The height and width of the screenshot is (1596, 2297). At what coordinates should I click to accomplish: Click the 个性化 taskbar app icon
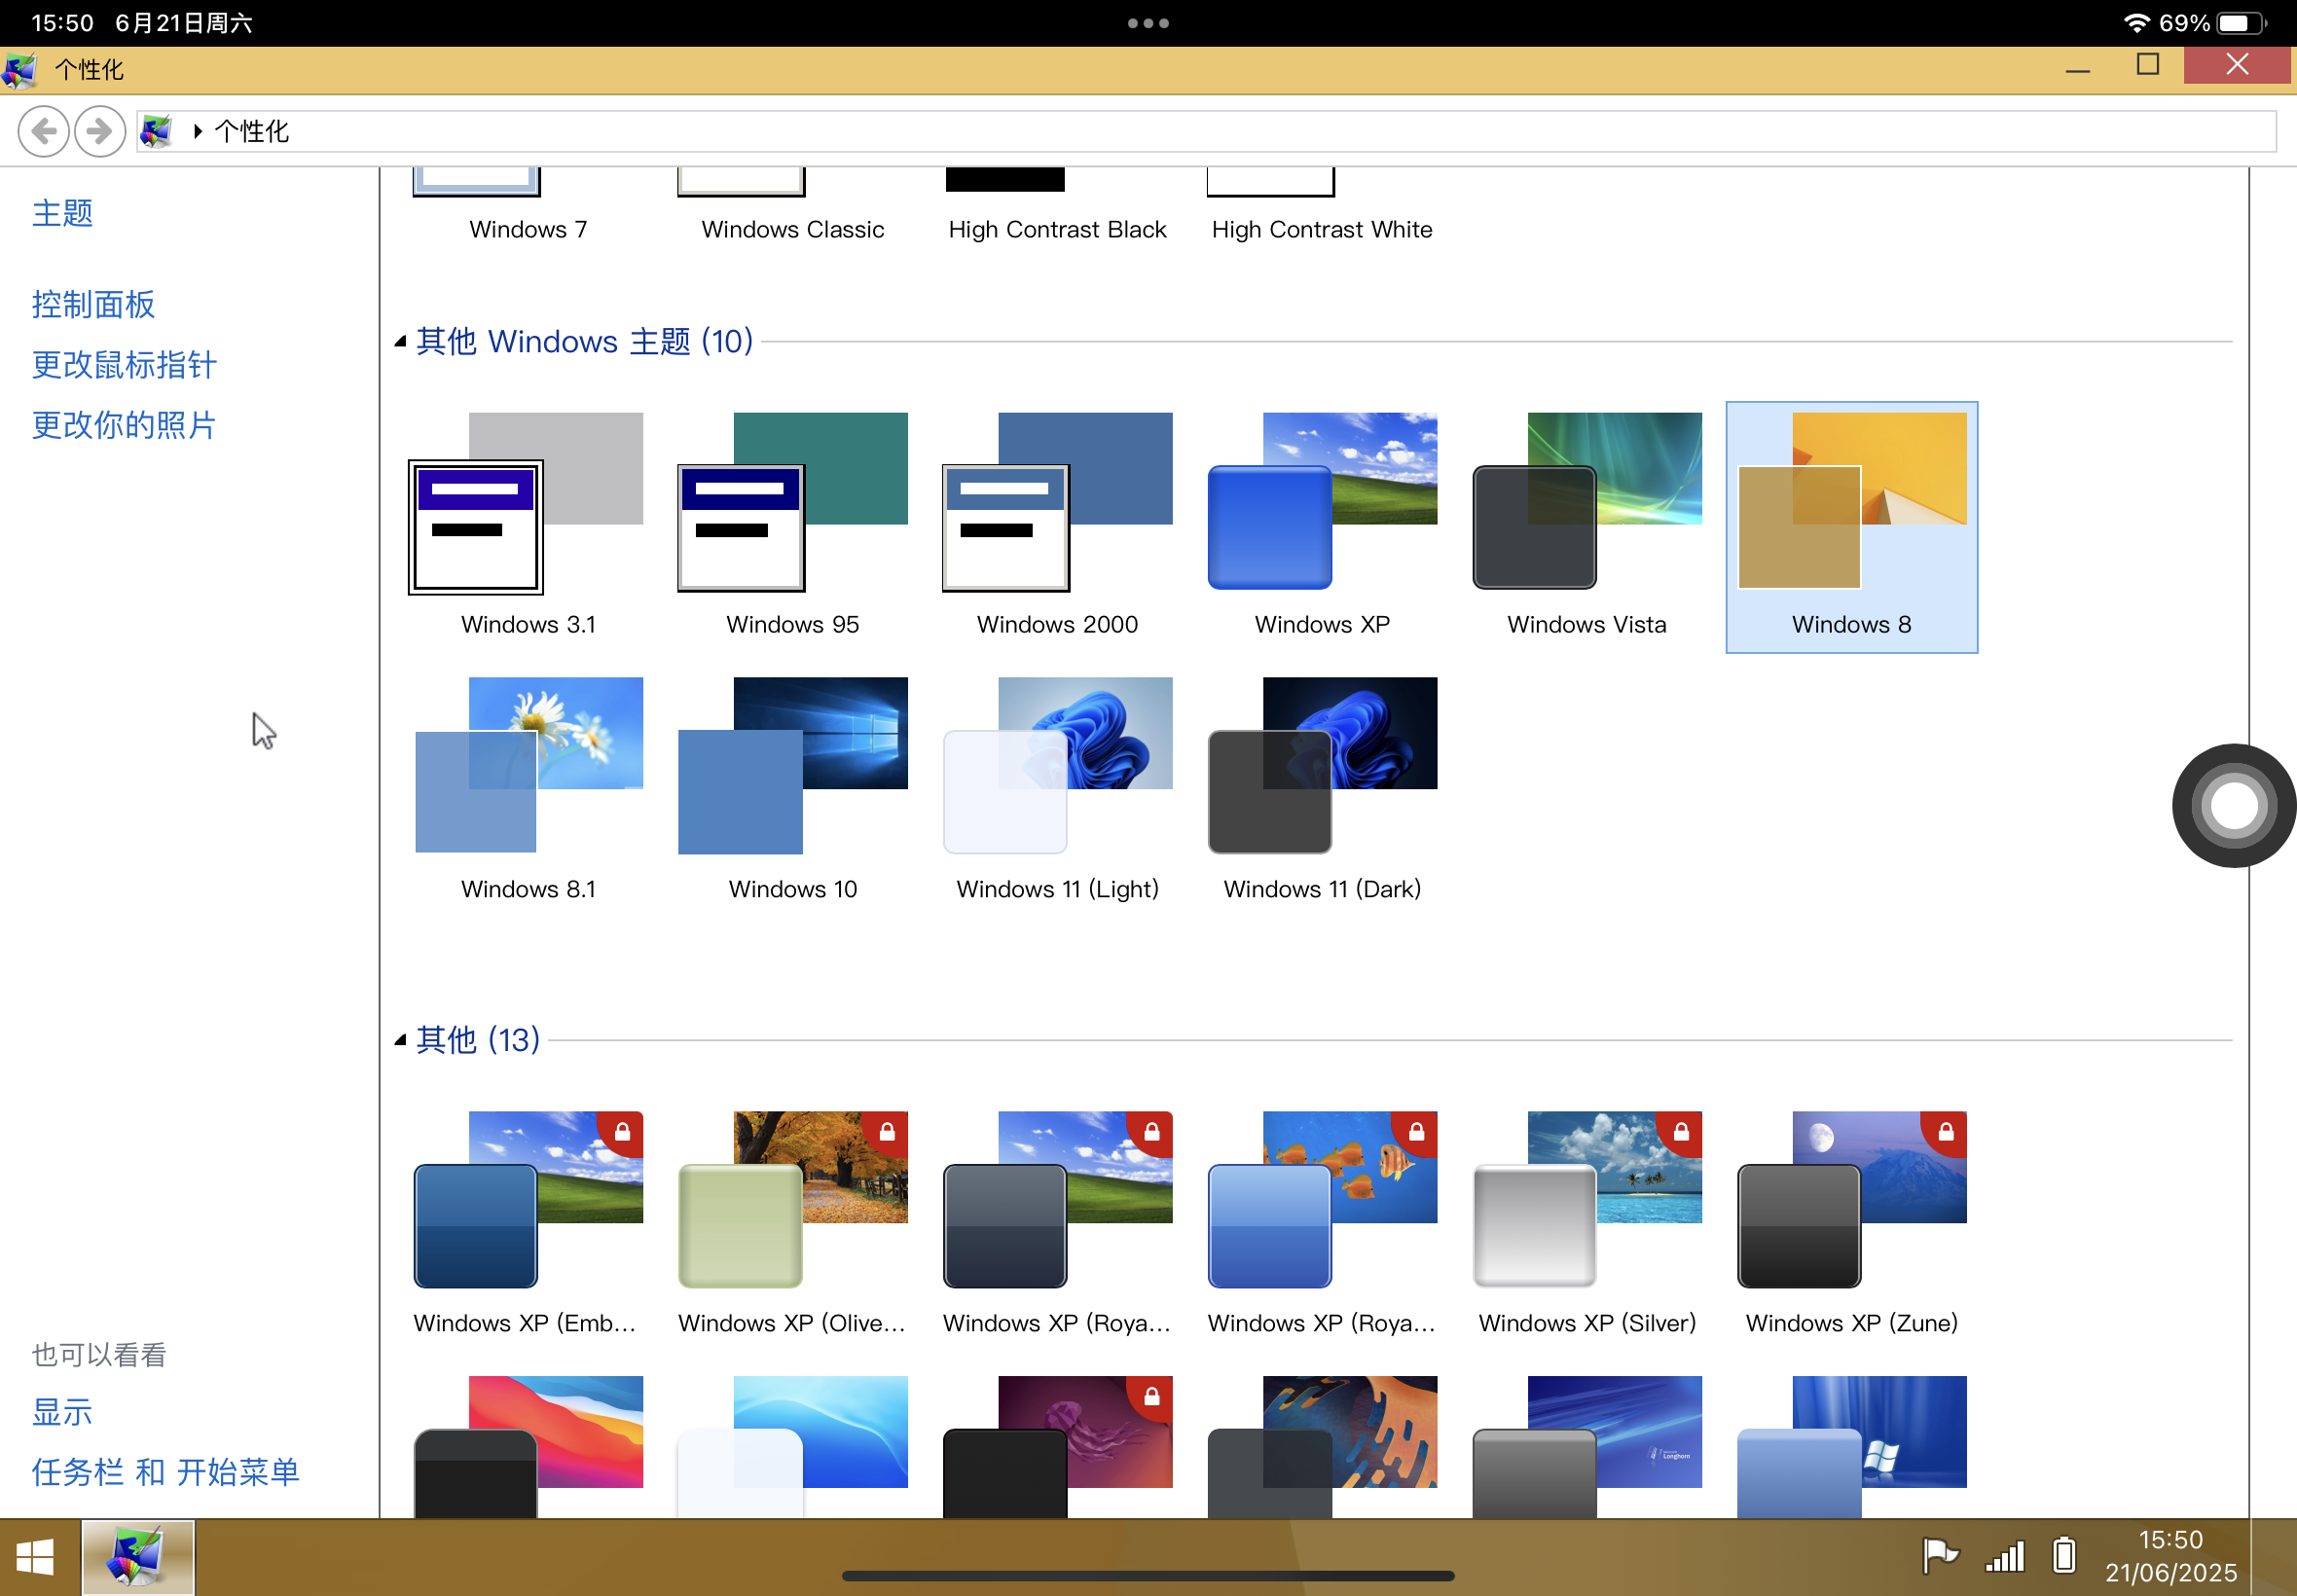[138, 1558]
